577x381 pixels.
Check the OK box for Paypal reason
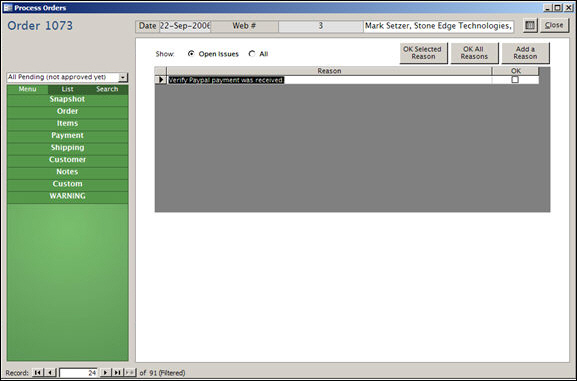coord(515,80)
